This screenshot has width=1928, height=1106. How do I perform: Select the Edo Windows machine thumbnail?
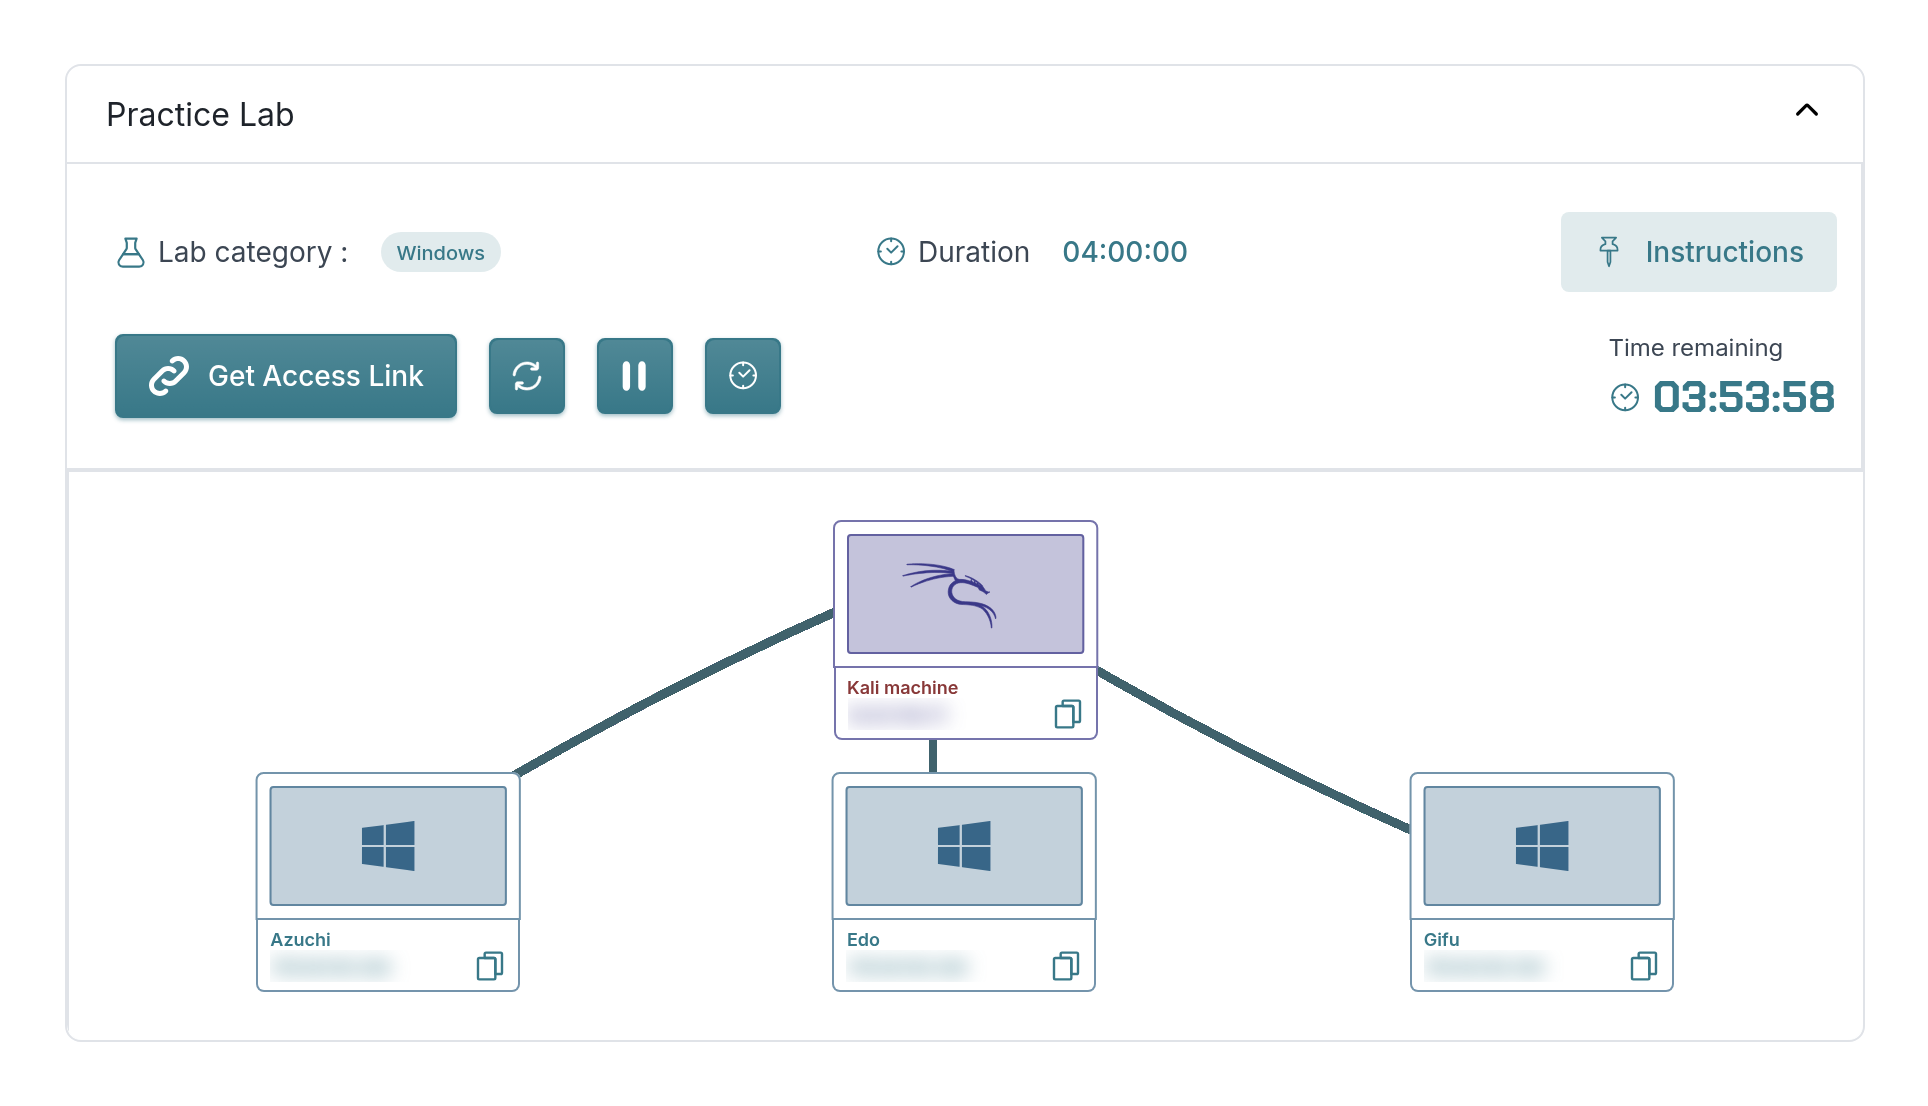[x=964, y=846]
